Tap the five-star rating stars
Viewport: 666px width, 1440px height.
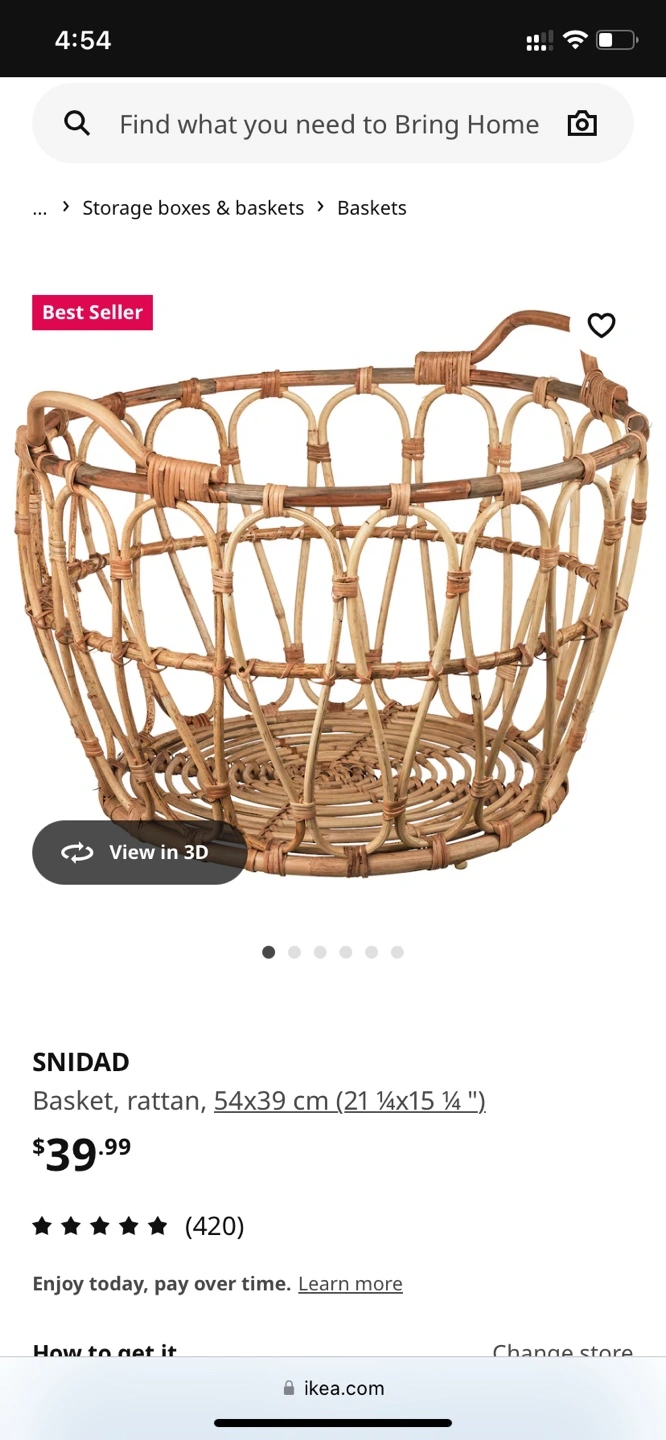pyautogui.click(x=100, y=1226)
